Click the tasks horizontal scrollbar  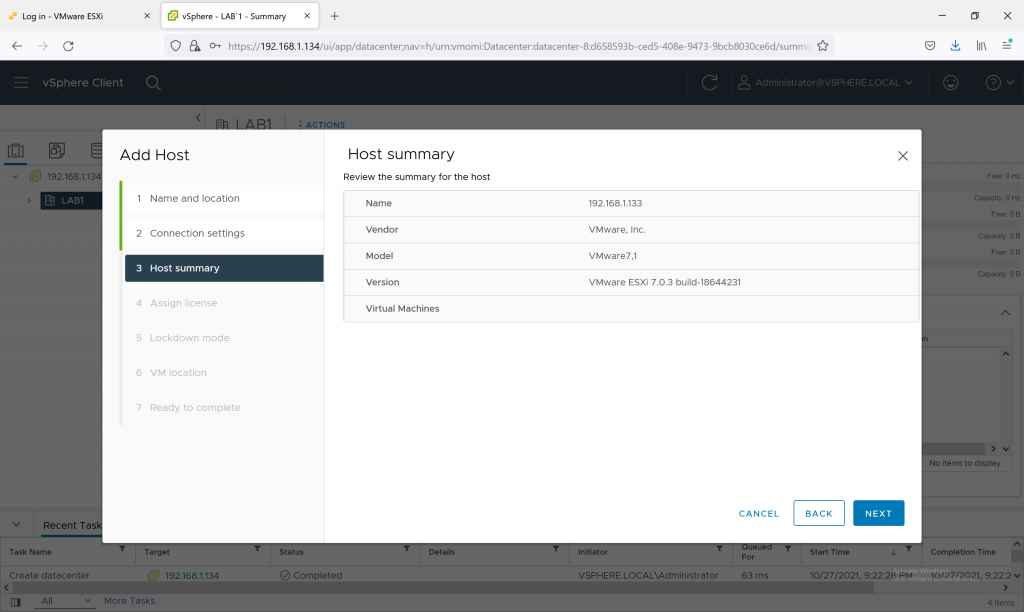[443, 588]
